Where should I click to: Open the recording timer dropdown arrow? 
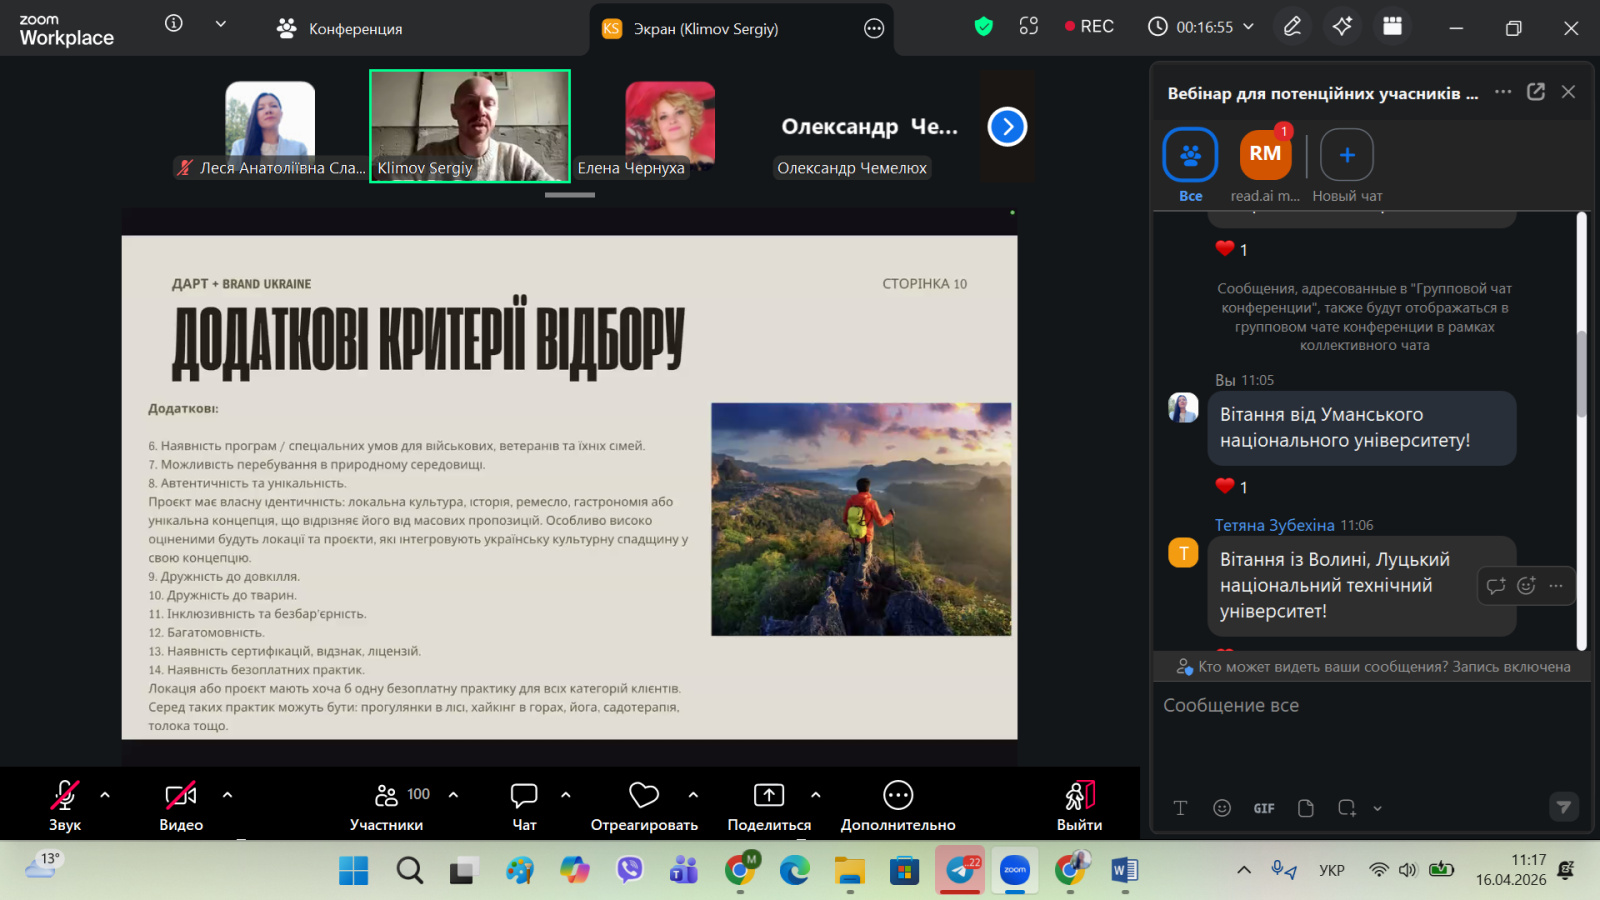1248,27
